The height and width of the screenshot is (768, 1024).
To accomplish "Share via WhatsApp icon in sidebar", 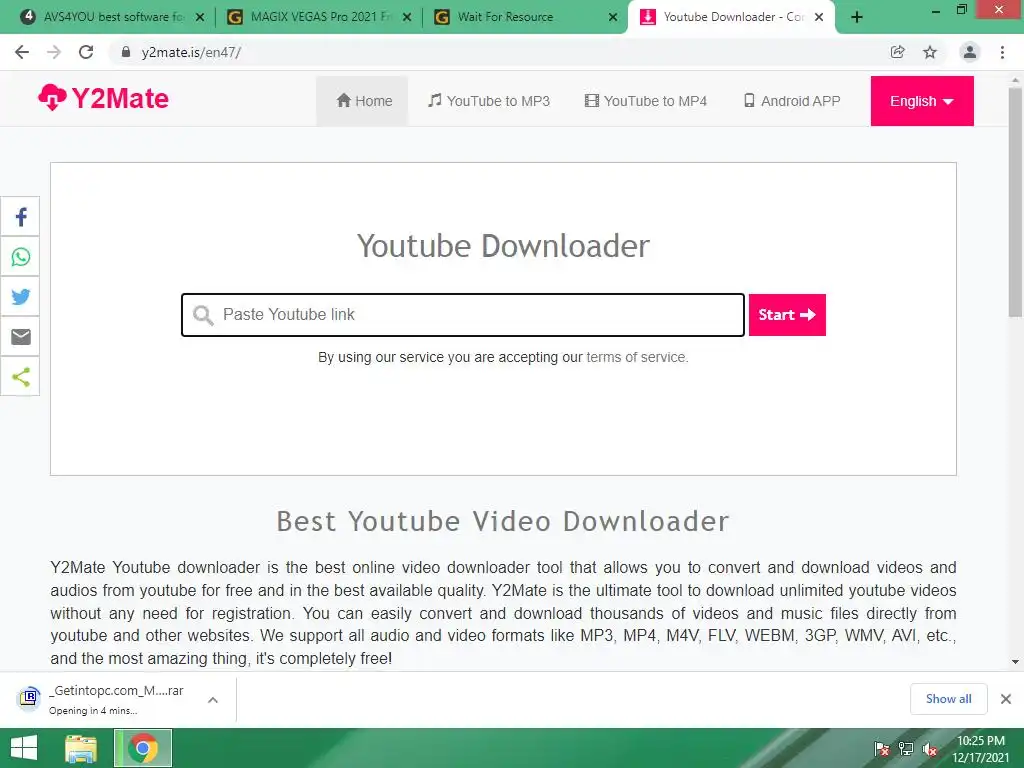I will (20, 257).
